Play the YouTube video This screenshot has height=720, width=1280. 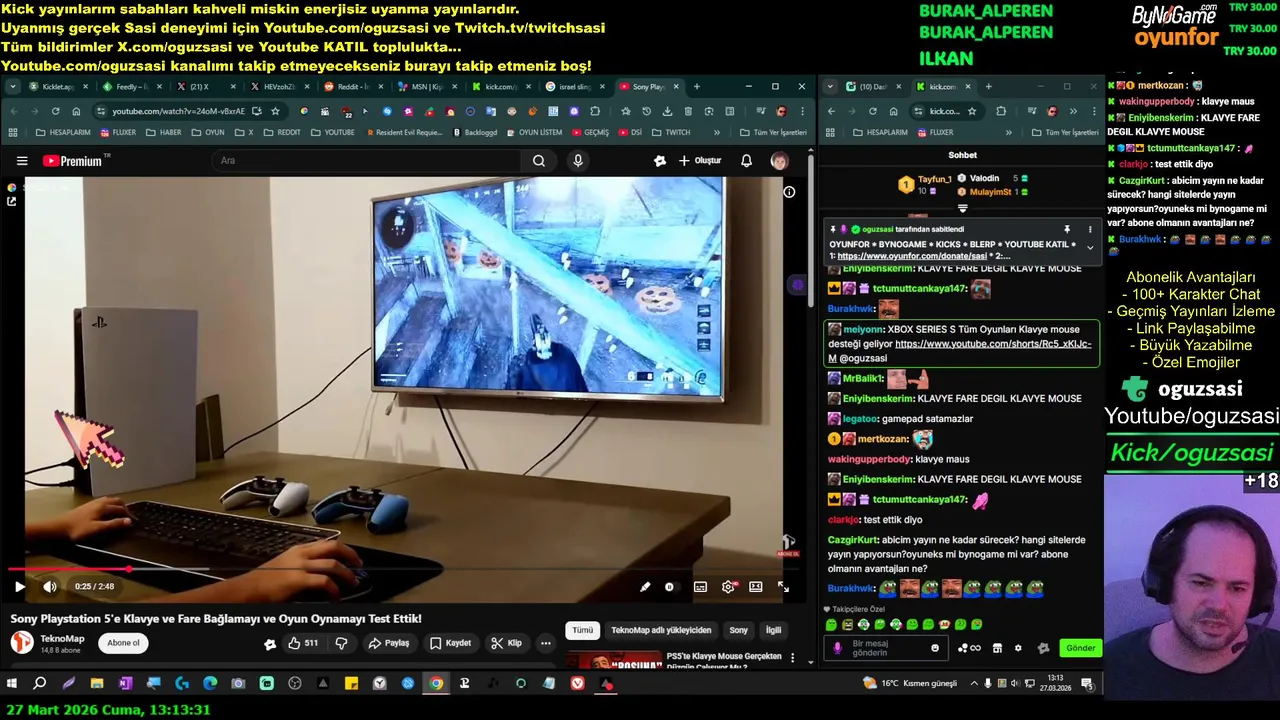20,587
